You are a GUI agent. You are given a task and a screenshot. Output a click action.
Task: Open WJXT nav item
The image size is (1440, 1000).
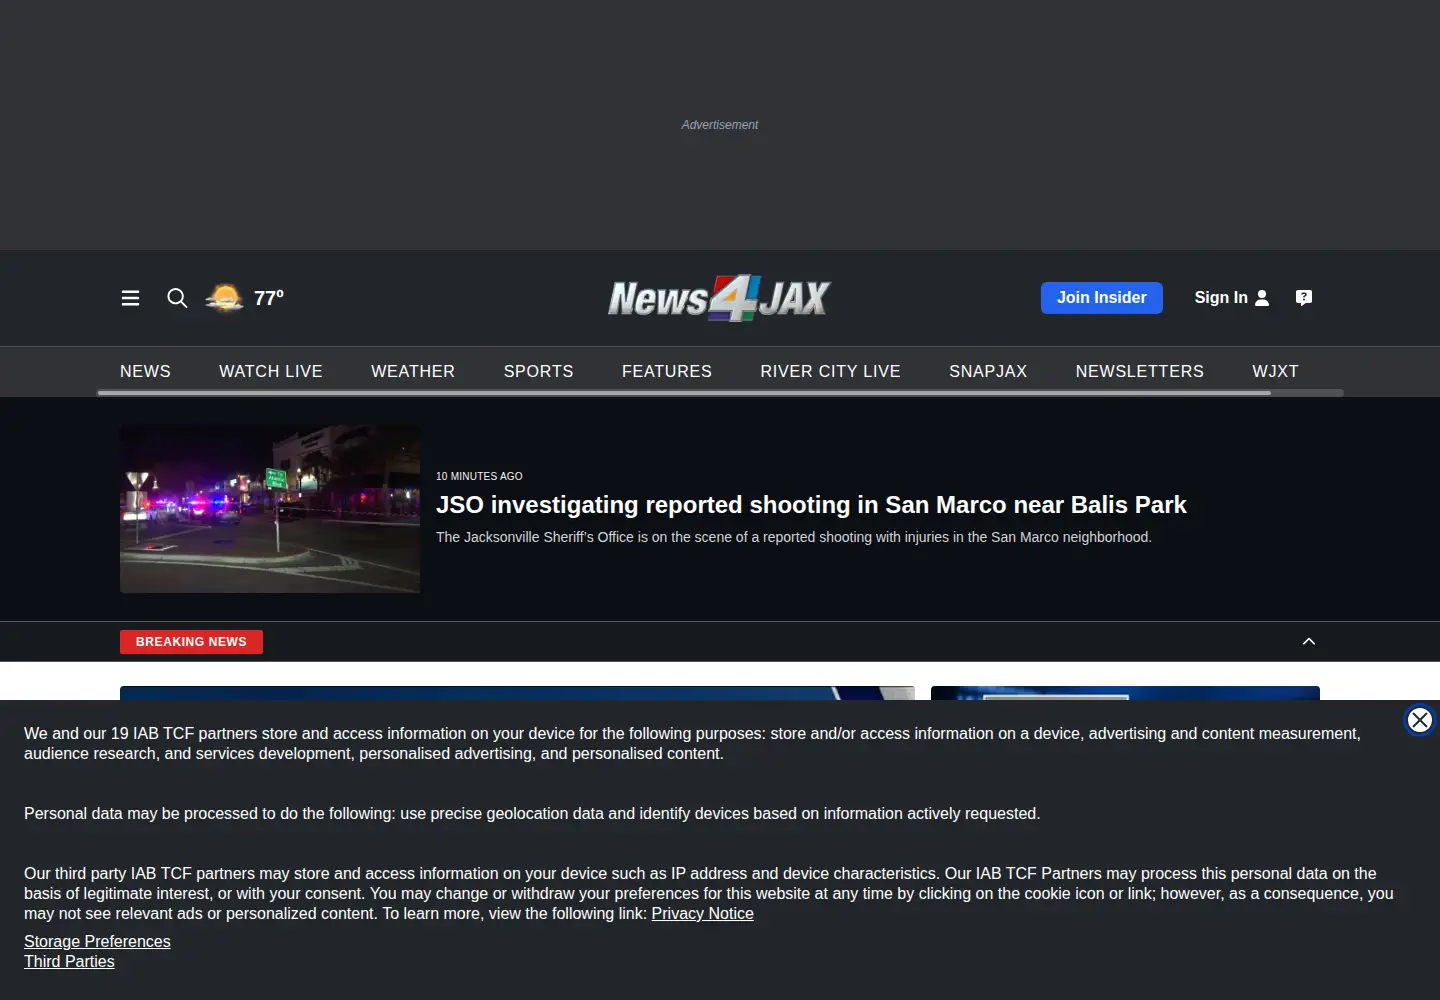coord(1275,371)
